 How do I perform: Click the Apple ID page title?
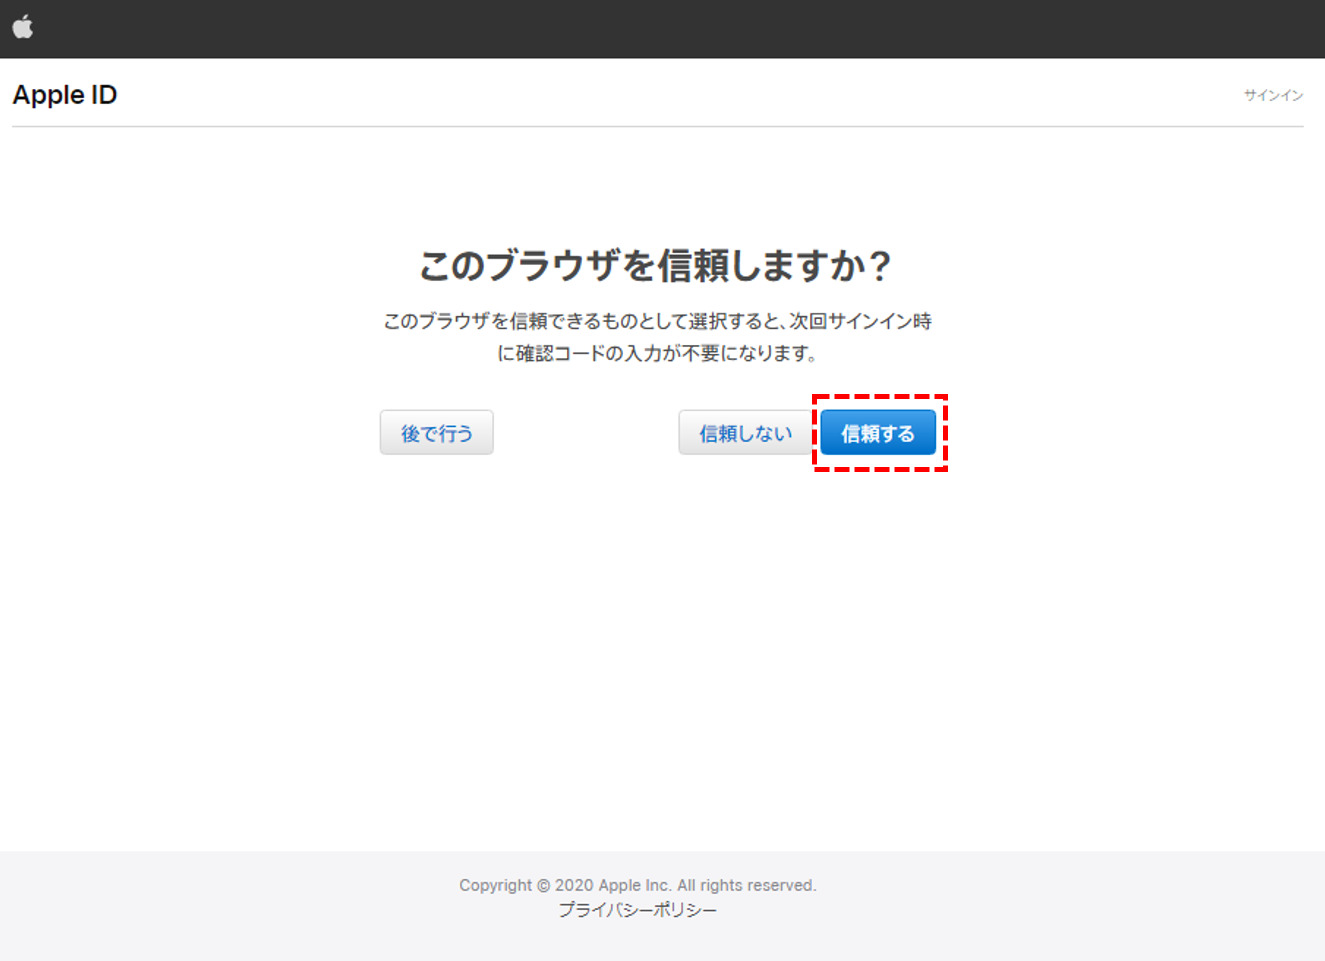65,95
